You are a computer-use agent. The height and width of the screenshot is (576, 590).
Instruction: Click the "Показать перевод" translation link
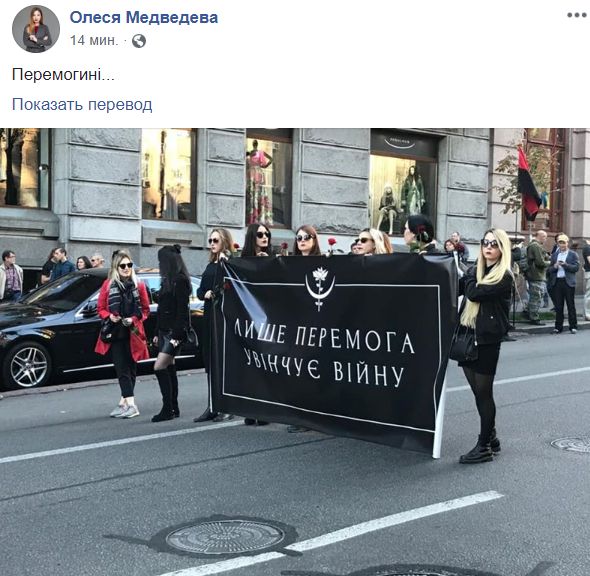(82, 104)
